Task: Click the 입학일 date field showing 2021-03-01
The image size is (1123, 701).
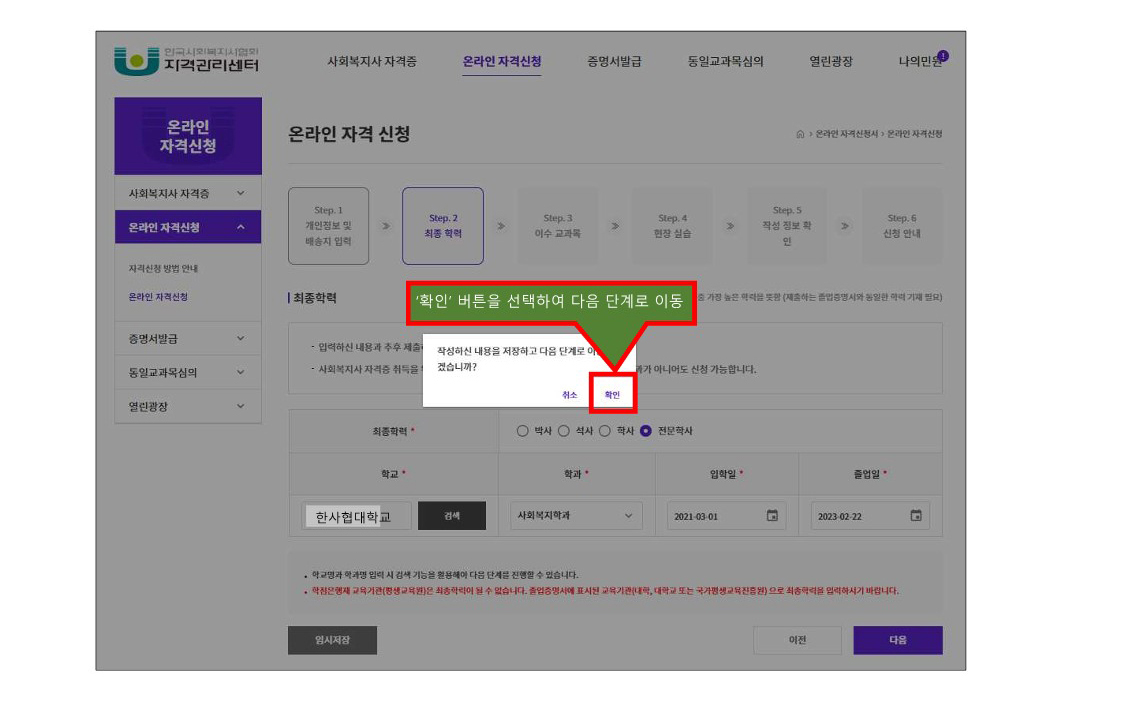Action: [726, 516]
